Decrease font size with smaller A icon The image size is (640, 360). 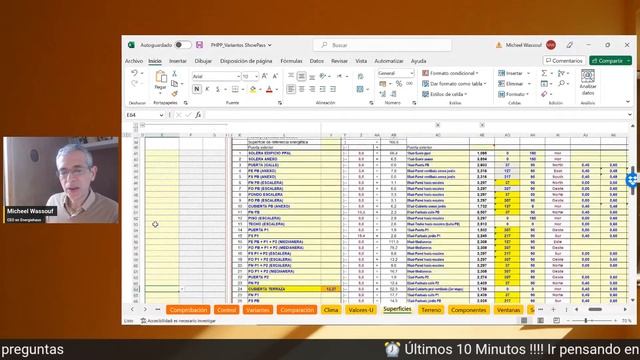[275, 76]
